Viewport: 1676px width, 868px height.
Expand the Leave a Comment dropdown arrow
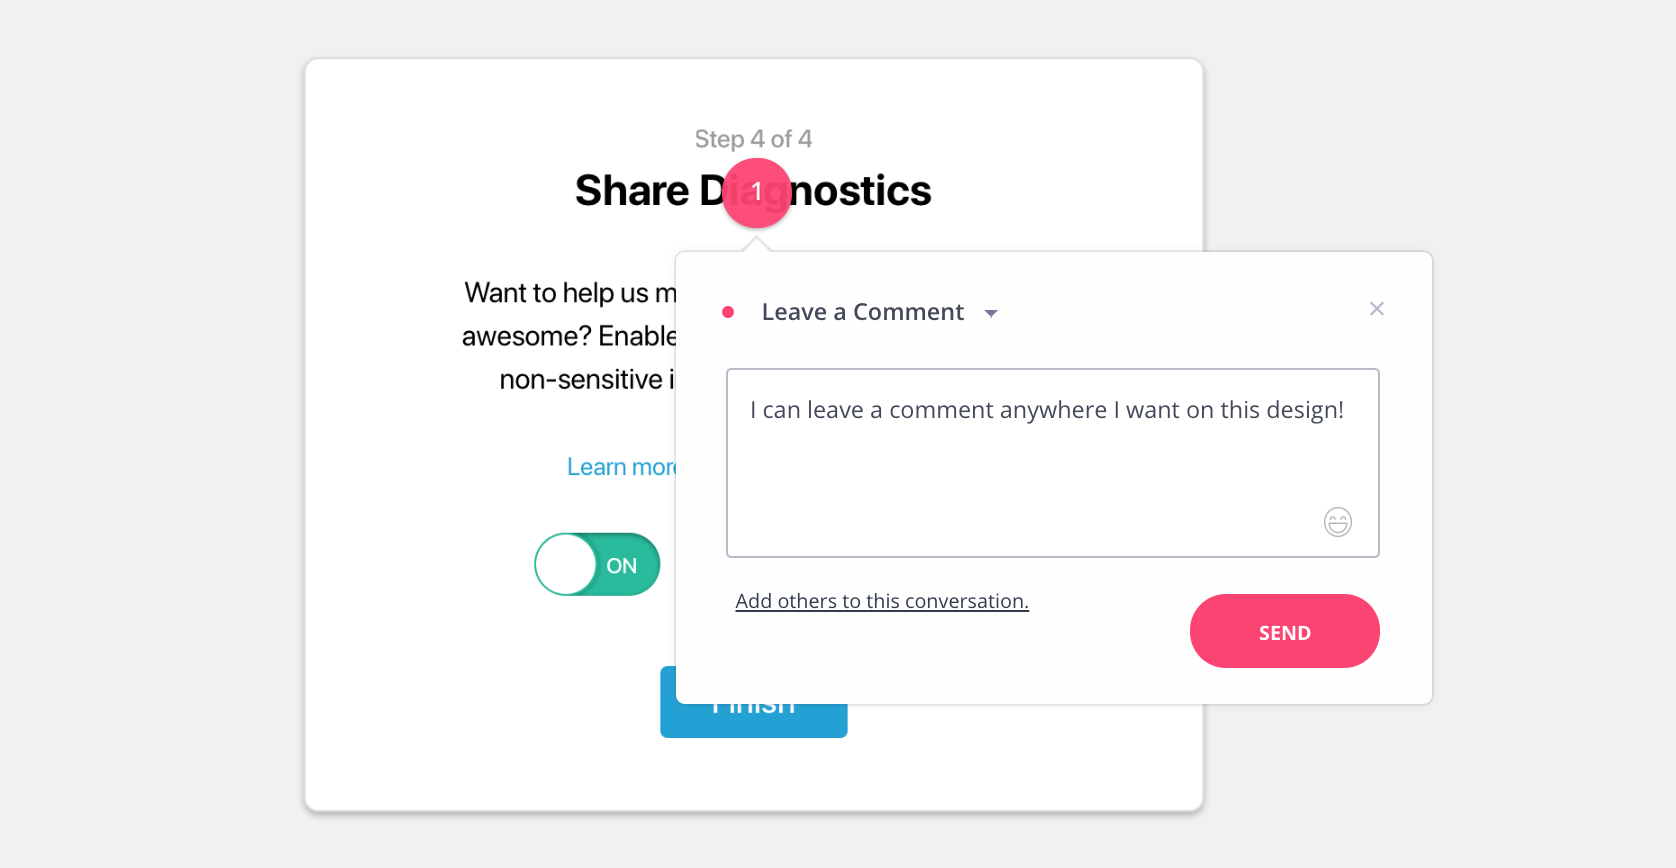coord(991,313)
